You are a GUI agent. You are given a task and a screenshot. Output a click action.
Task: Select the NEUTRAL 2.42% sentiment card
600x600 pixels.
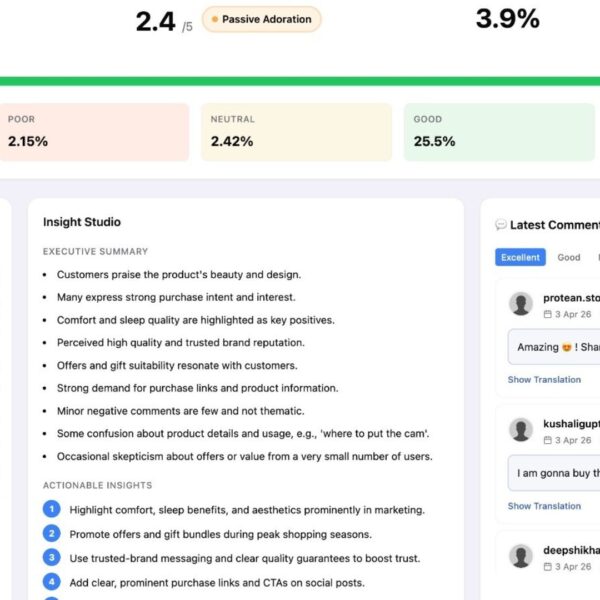pyautogui.click(x=296, y=132)
